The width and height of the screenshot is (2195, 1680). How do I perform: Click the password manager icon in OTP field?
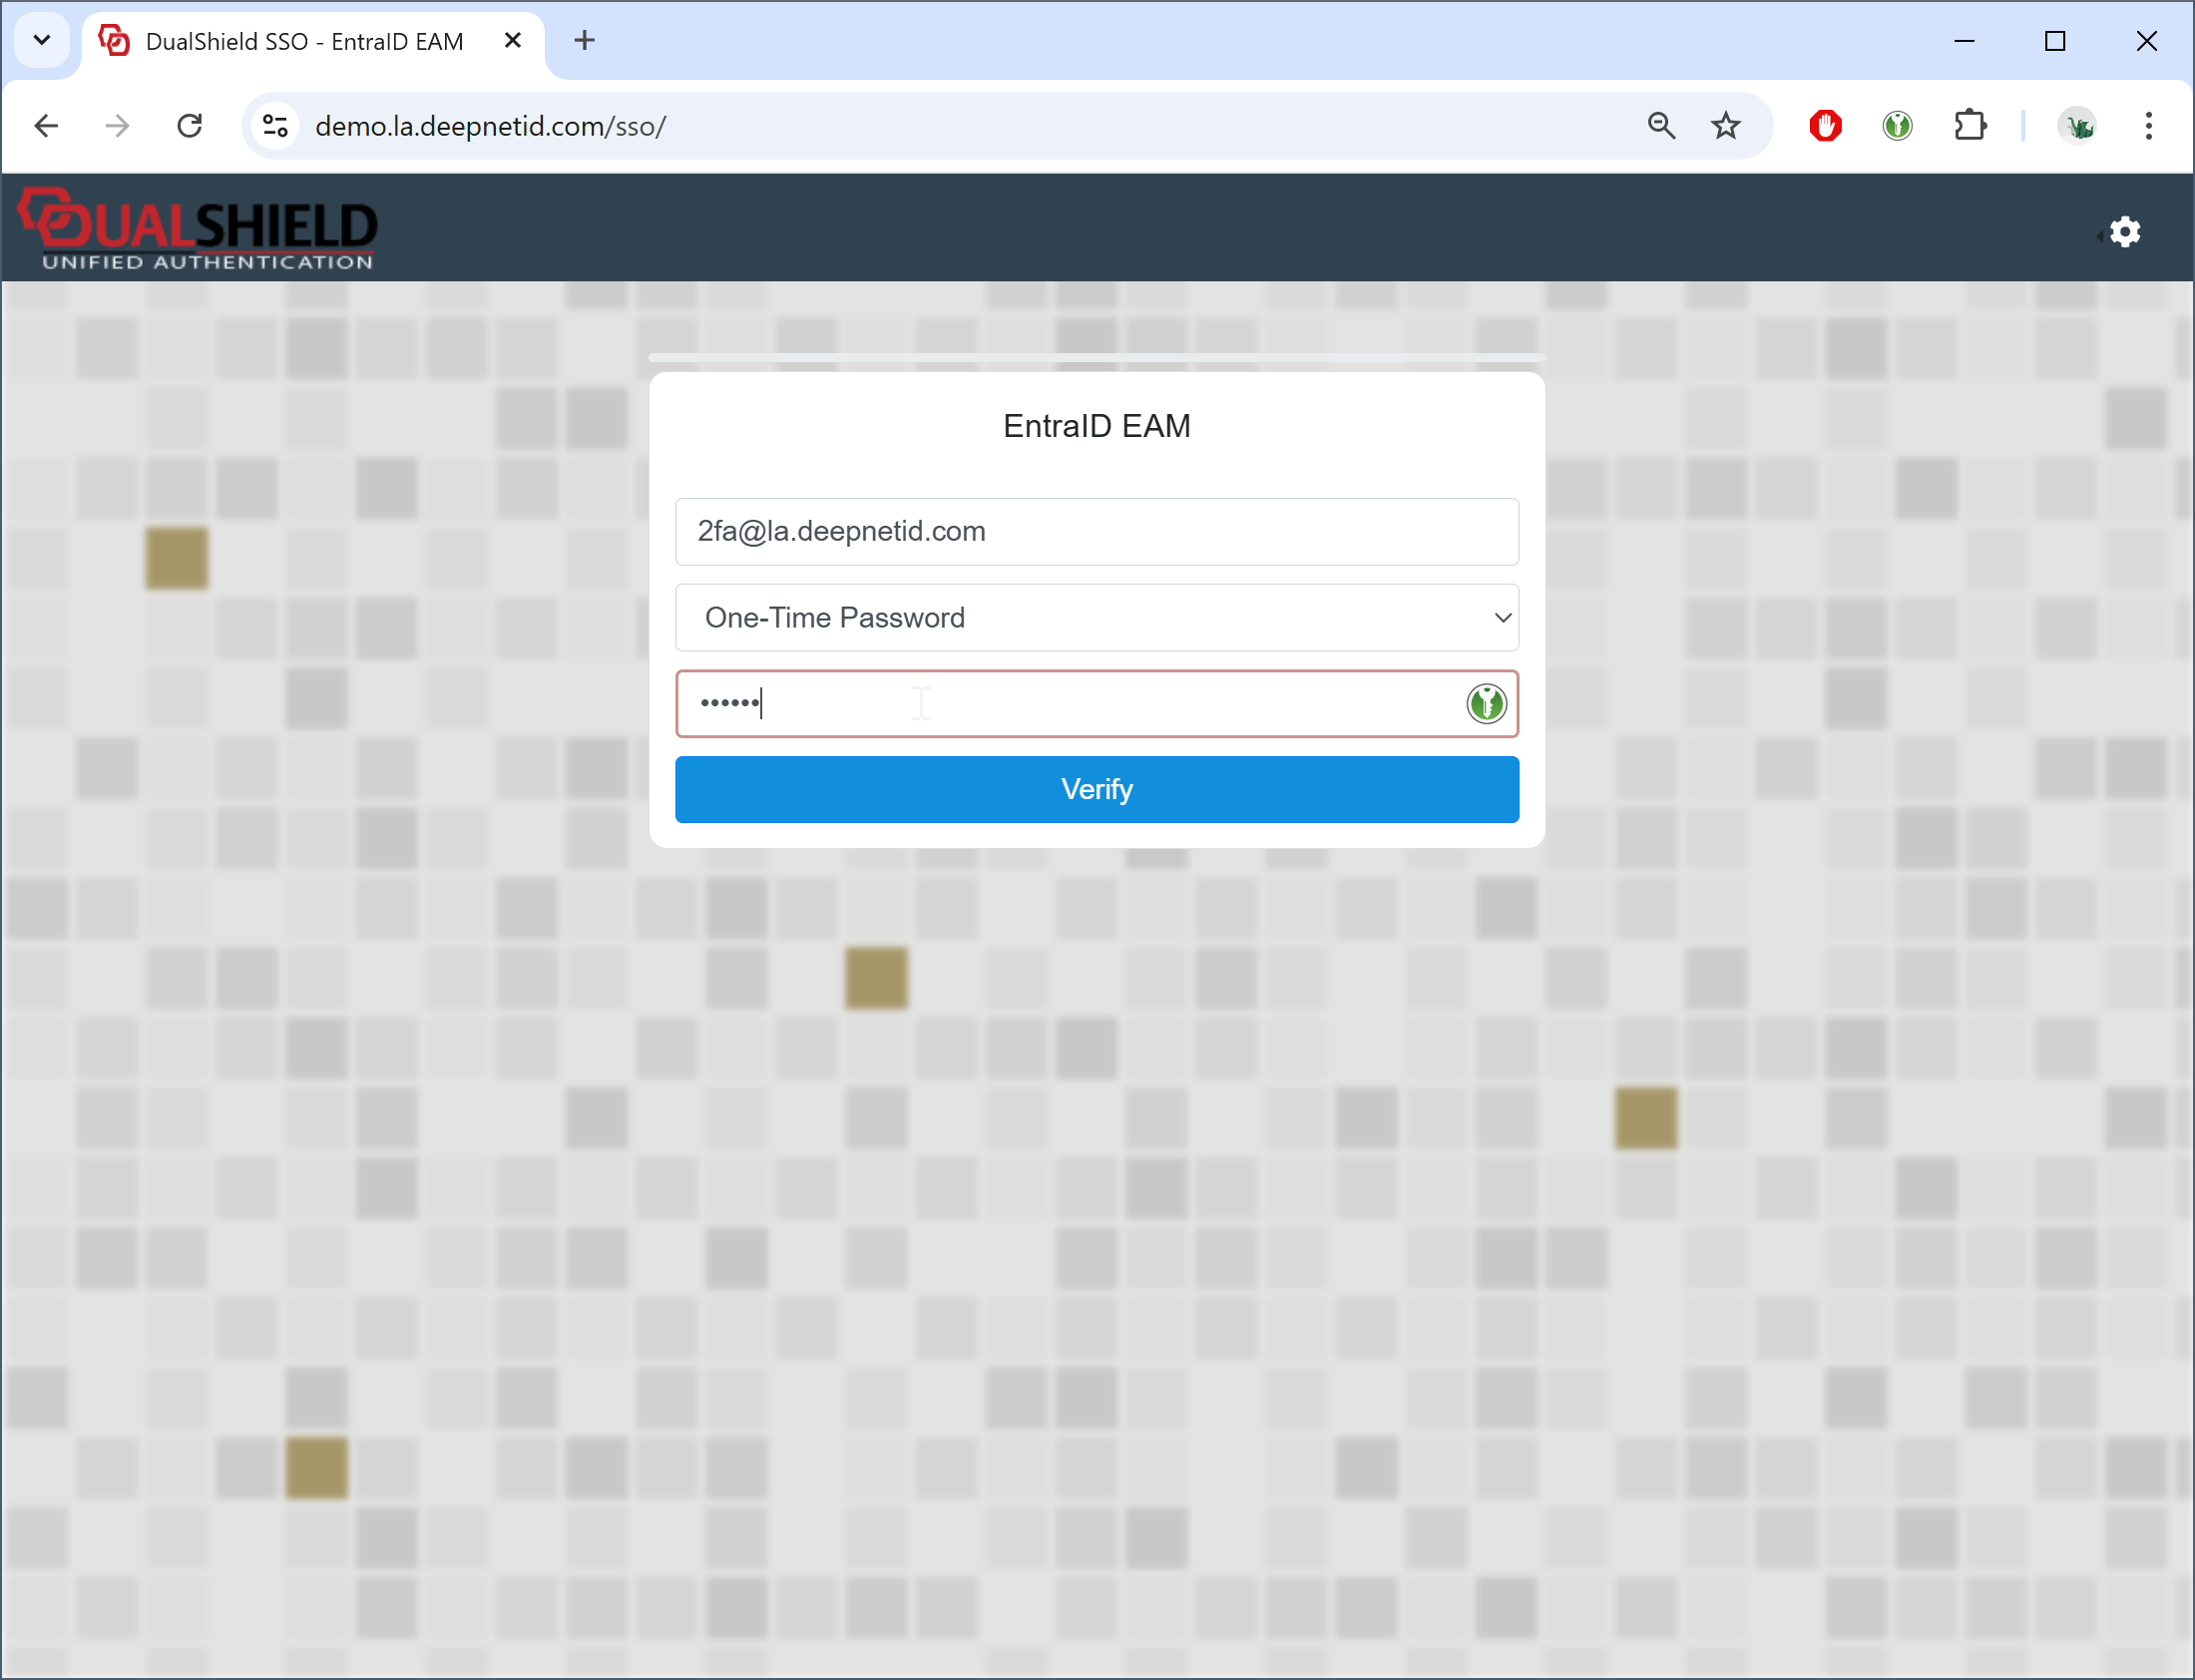pyautogui.click(x=1486, y=704)
